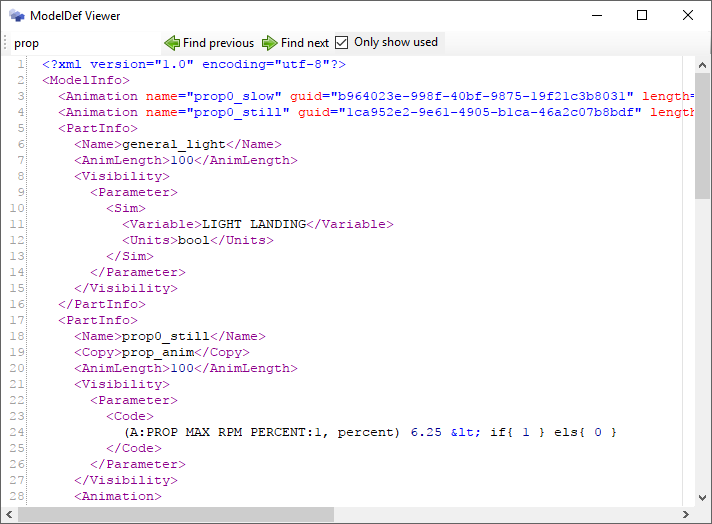Viewport: 712px width, 524px height.
Task: Click the closing PartInfo tag on line 16
Action: pyautogui.click(x=102, y=304)
